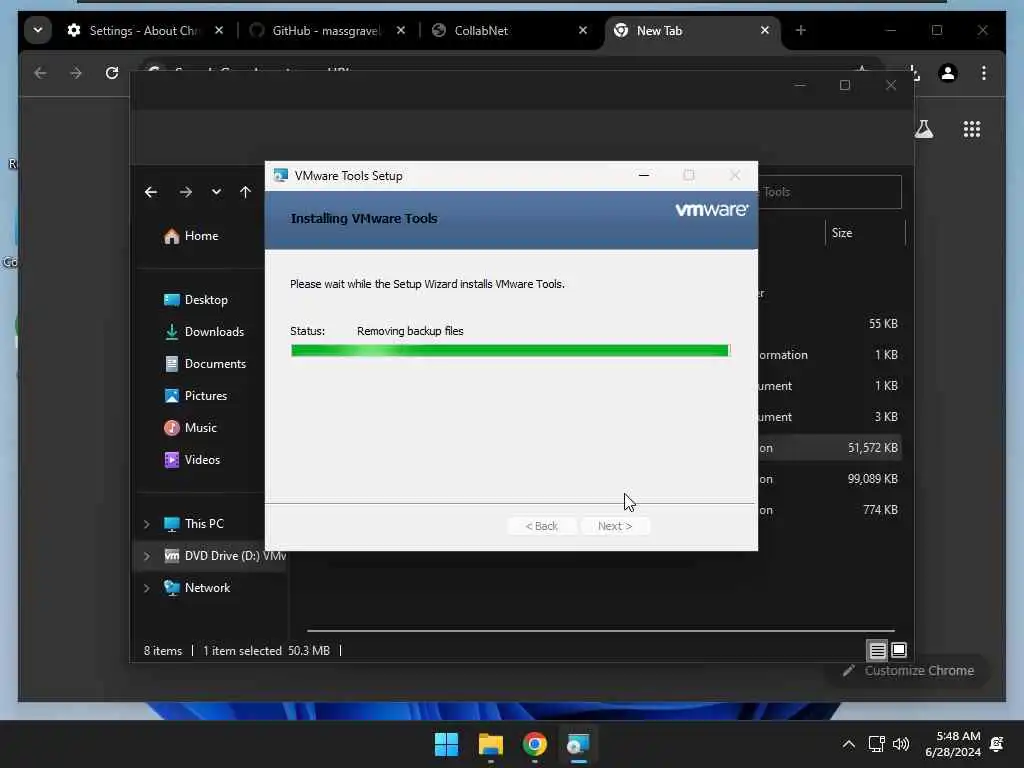Image resolution: width=1024 pixels, height=768 pixels.
Task: Go back in File Explorer
Action: point(151,192)
